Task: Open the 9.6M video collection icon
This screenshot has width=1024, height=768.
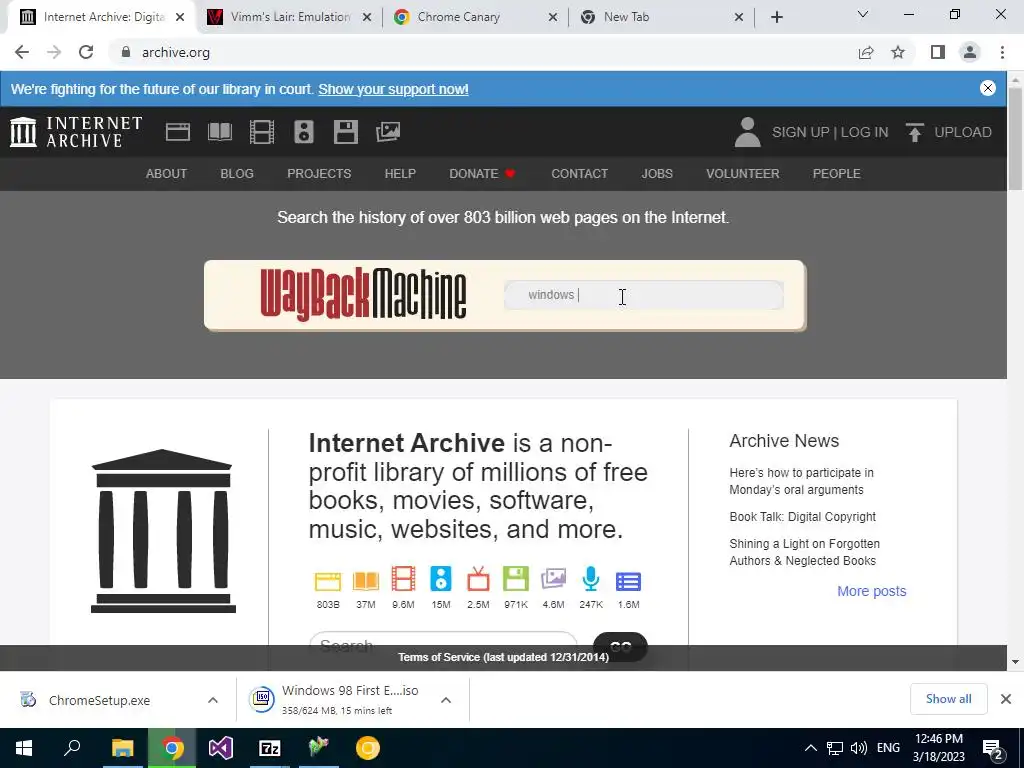Action: pyautogui.click(x=403, y=579)
